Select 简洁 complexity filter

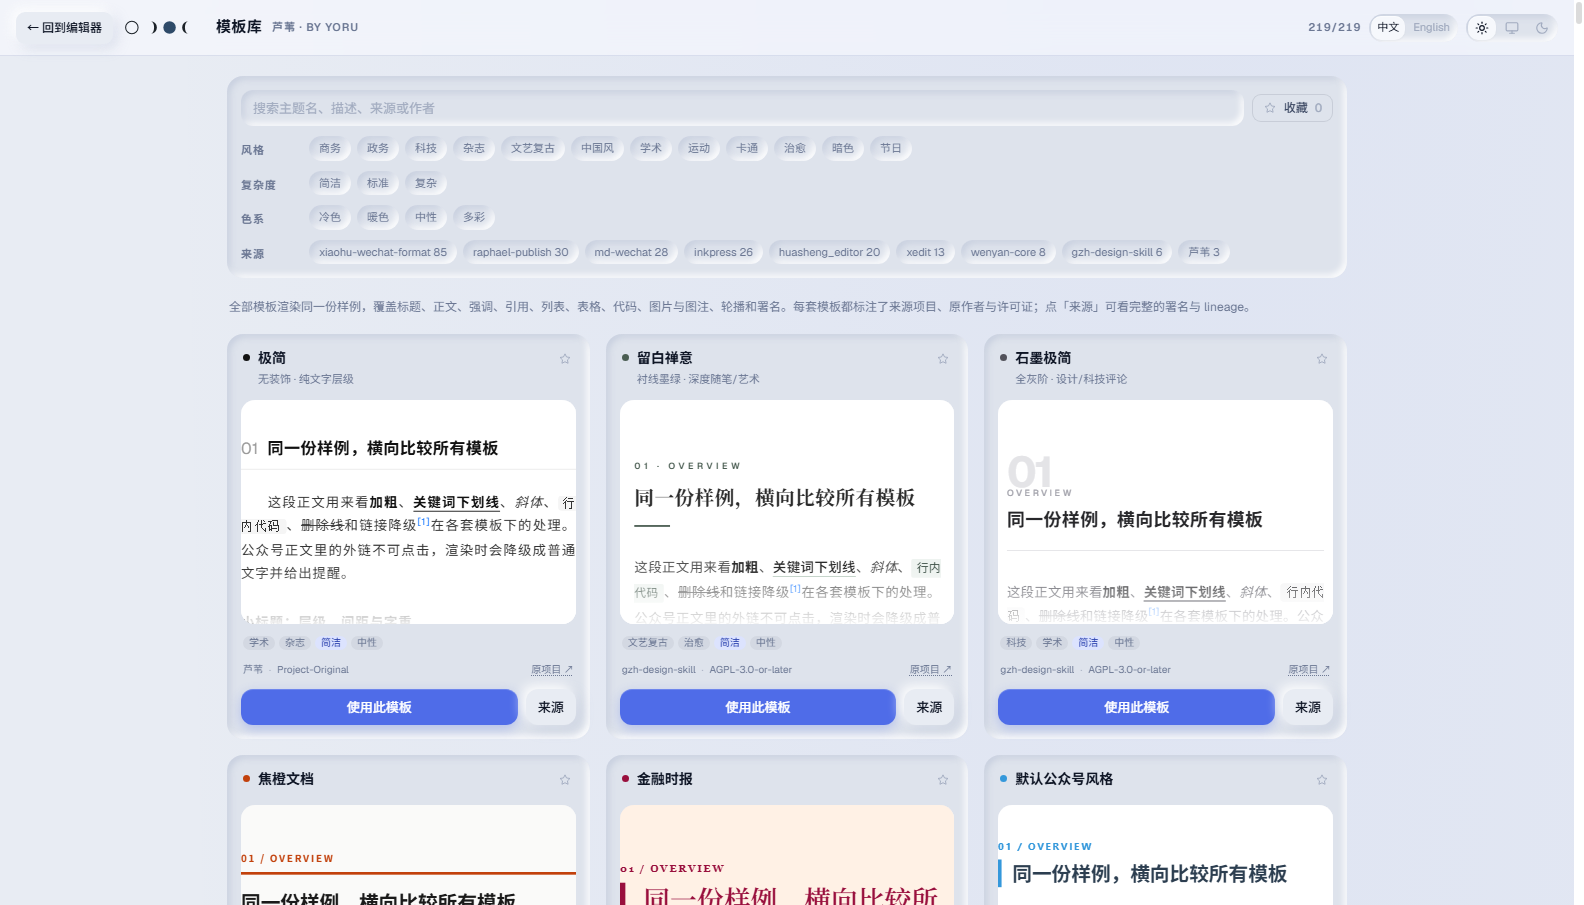click(330, 183)
